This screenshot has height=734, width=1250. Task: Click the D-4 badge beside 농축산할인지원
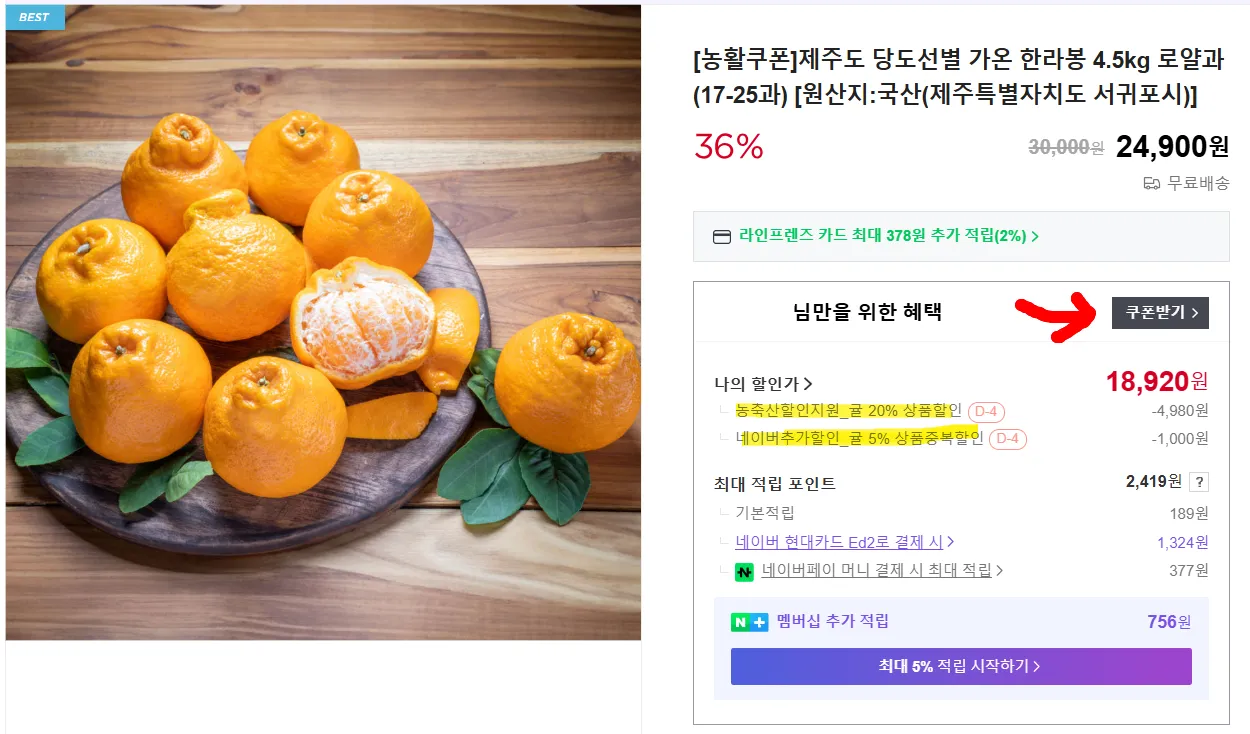coord(986,411)
